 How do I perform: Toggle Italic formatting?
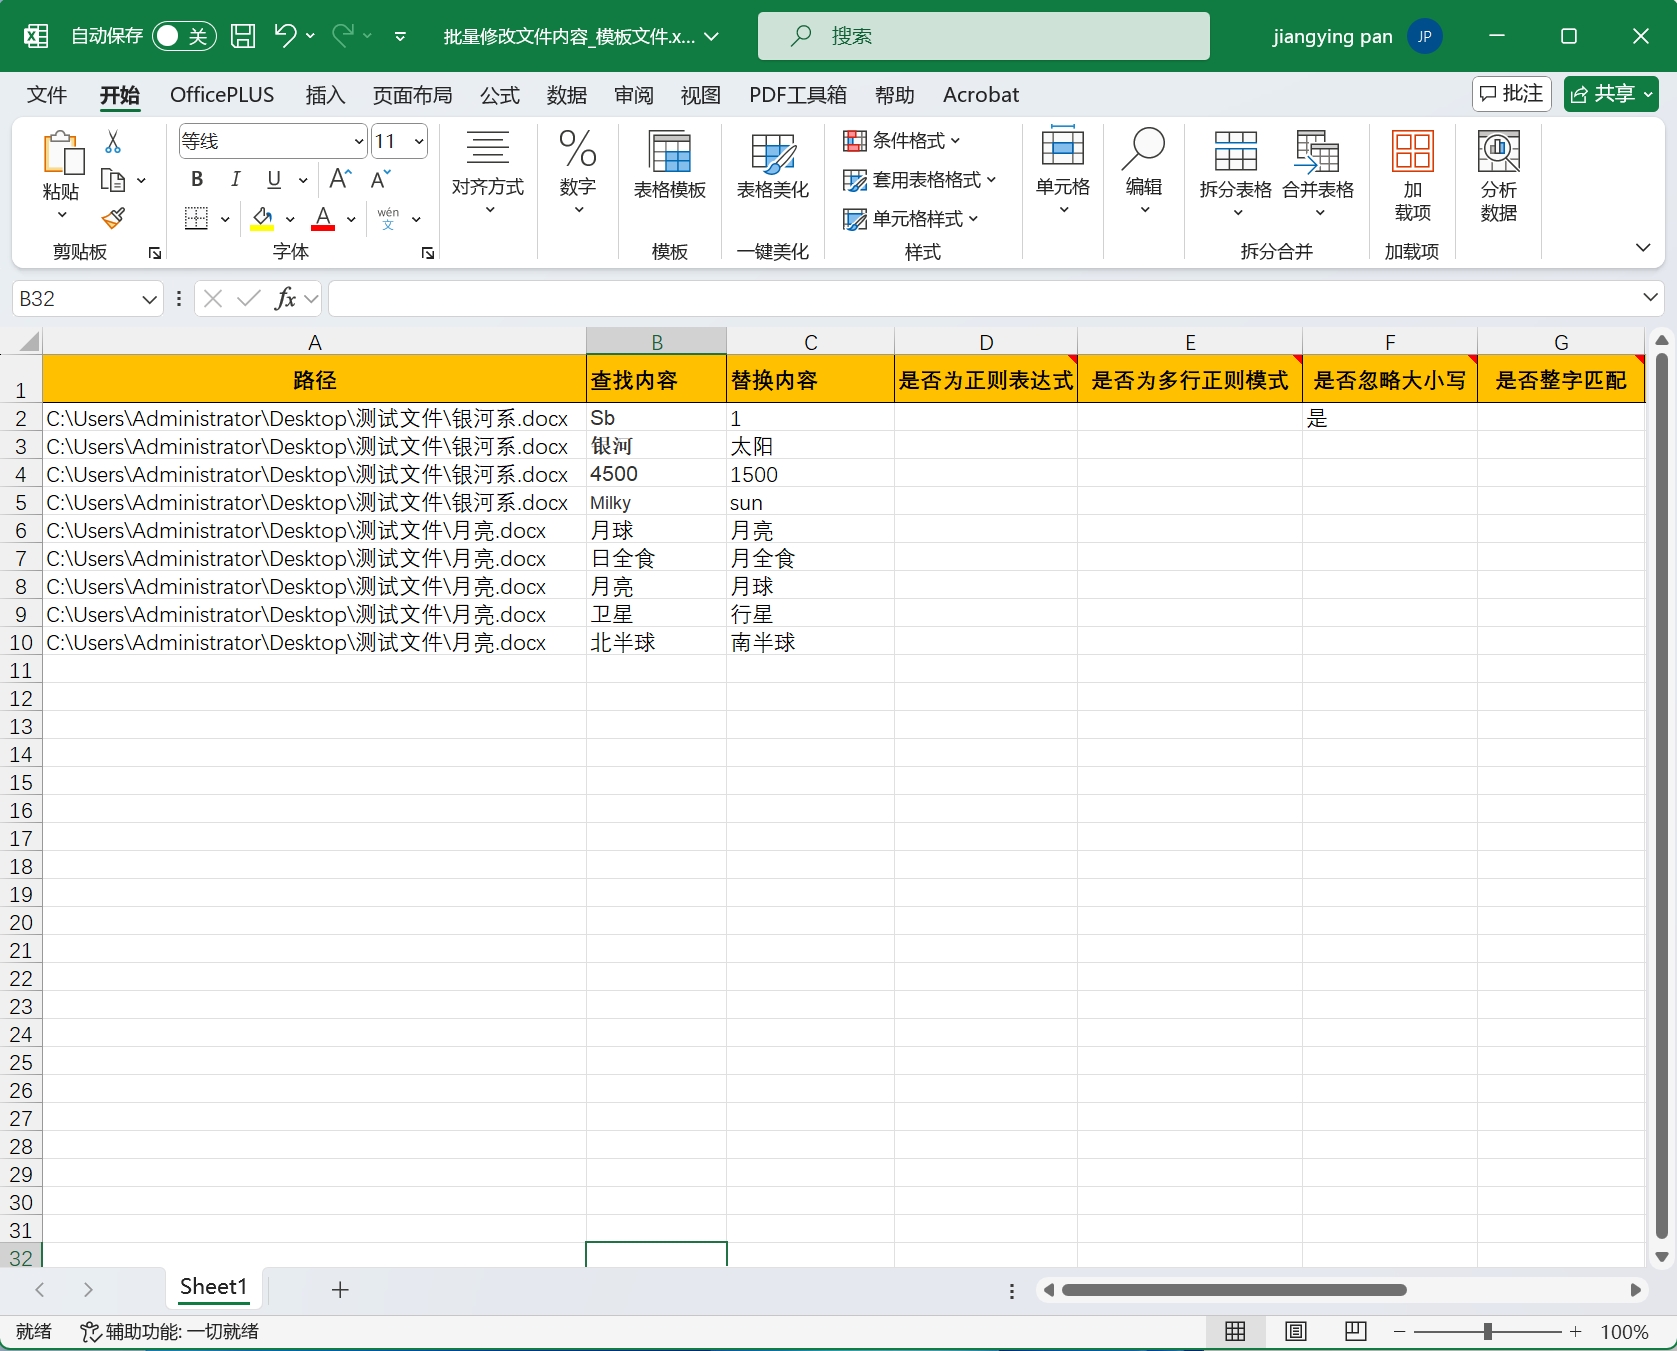(x=235, y=179)
